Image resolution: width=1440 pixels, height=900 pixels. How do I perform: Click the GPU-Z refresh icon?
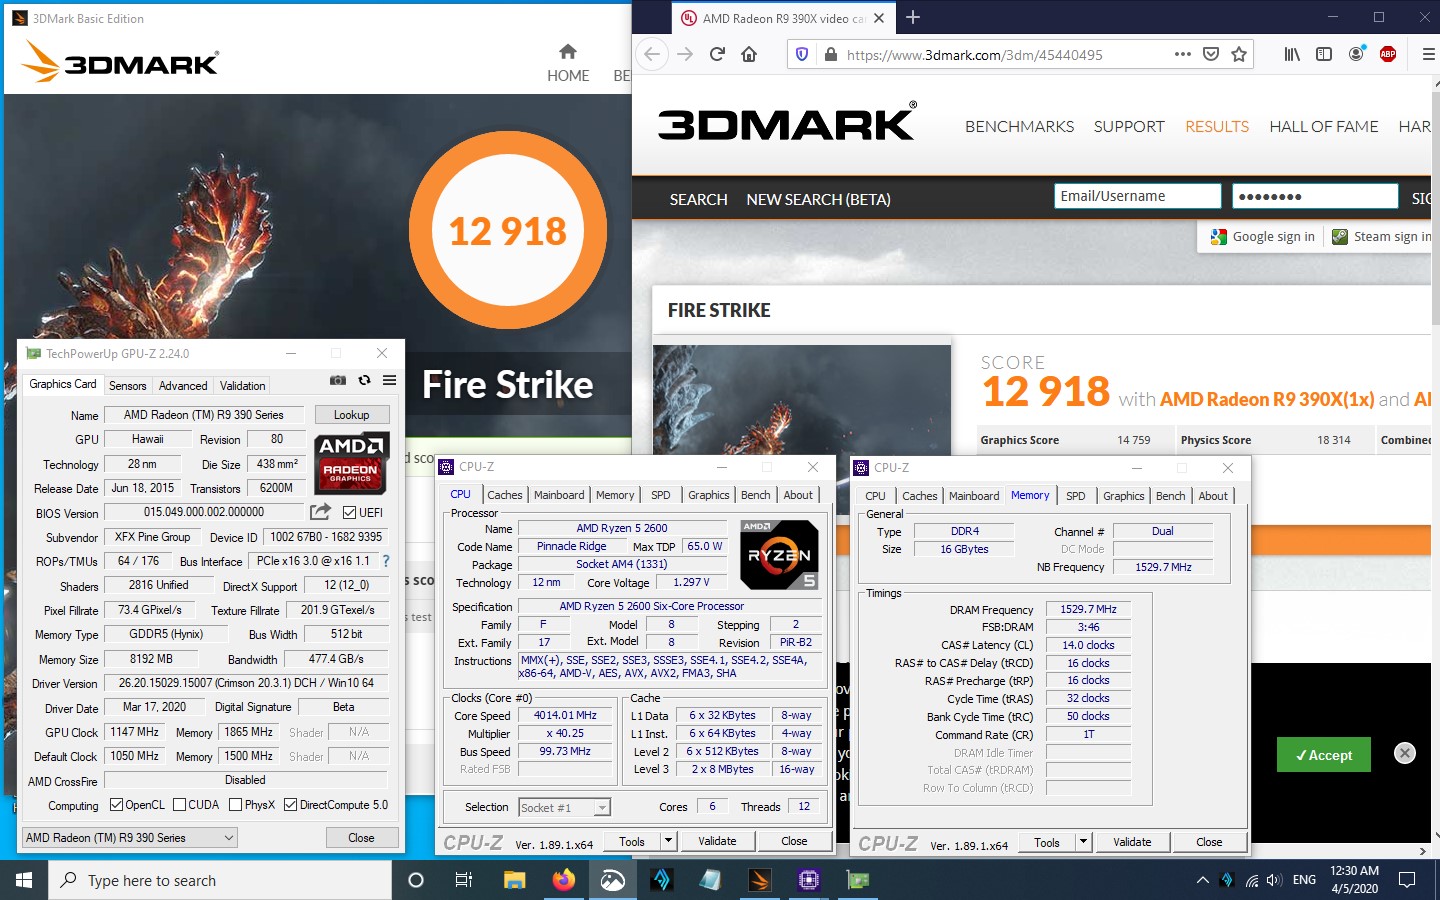(x=364, y=380)
